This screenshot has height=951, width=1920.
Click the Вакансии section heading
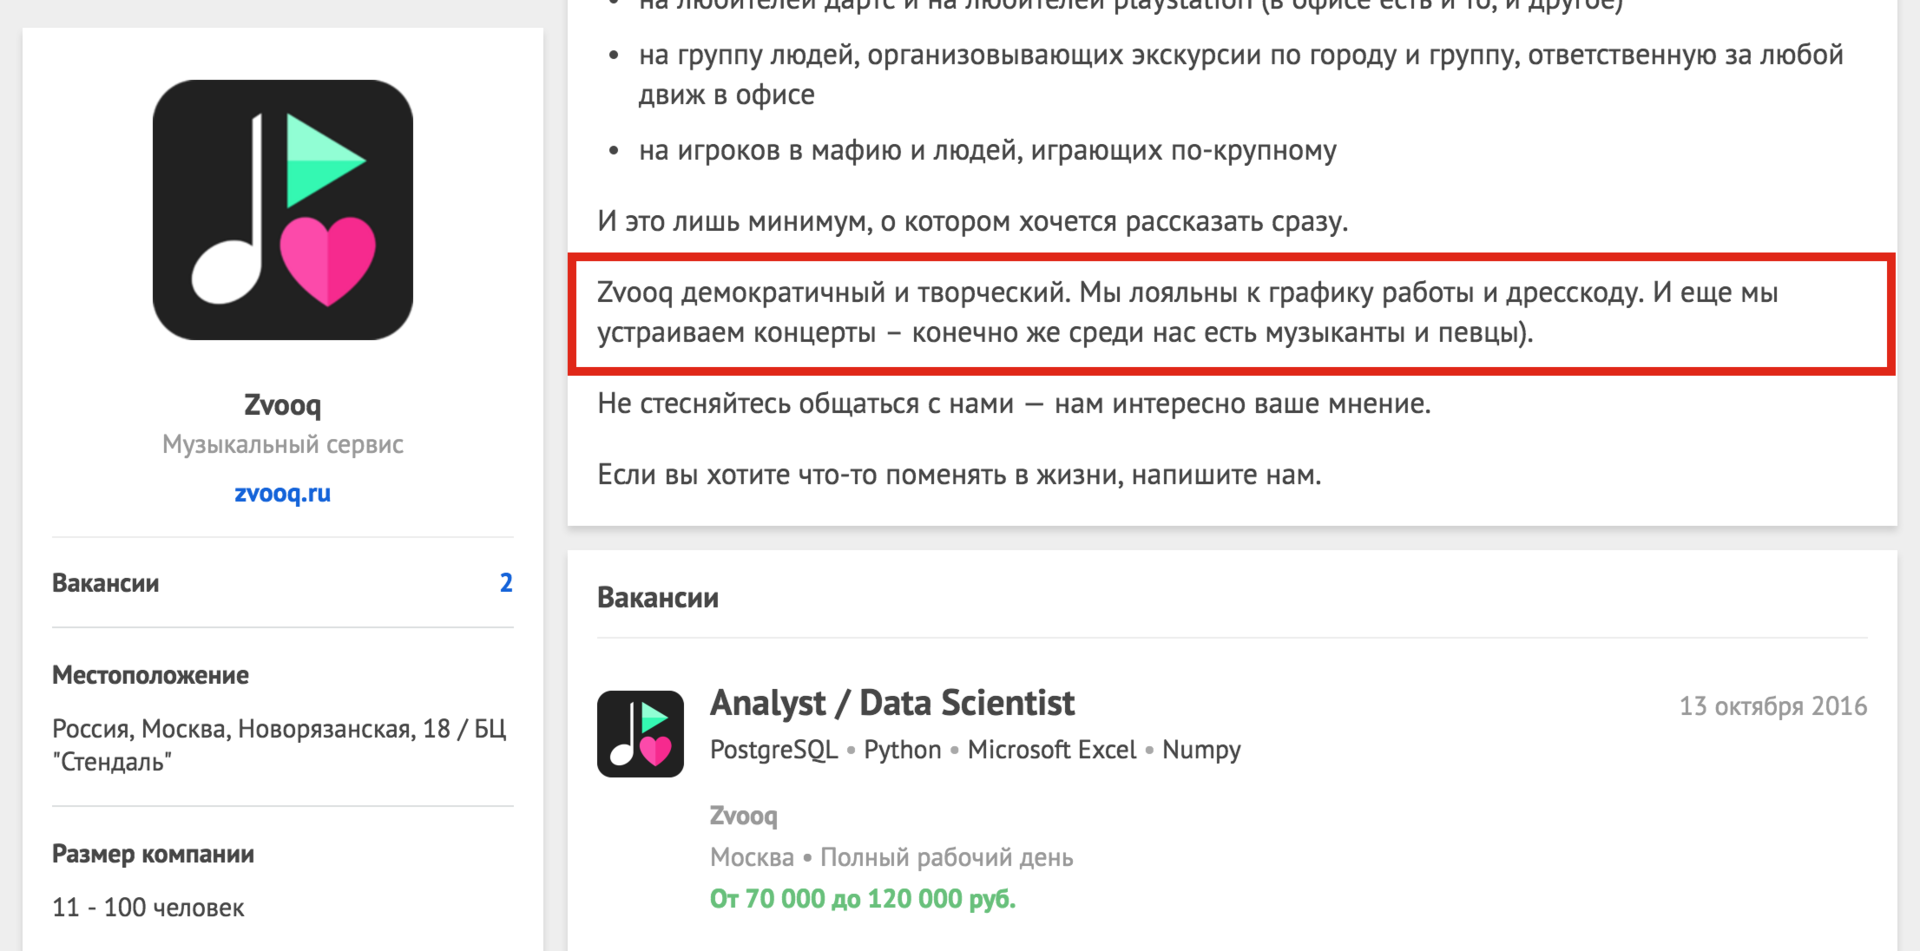coord(658,597)
